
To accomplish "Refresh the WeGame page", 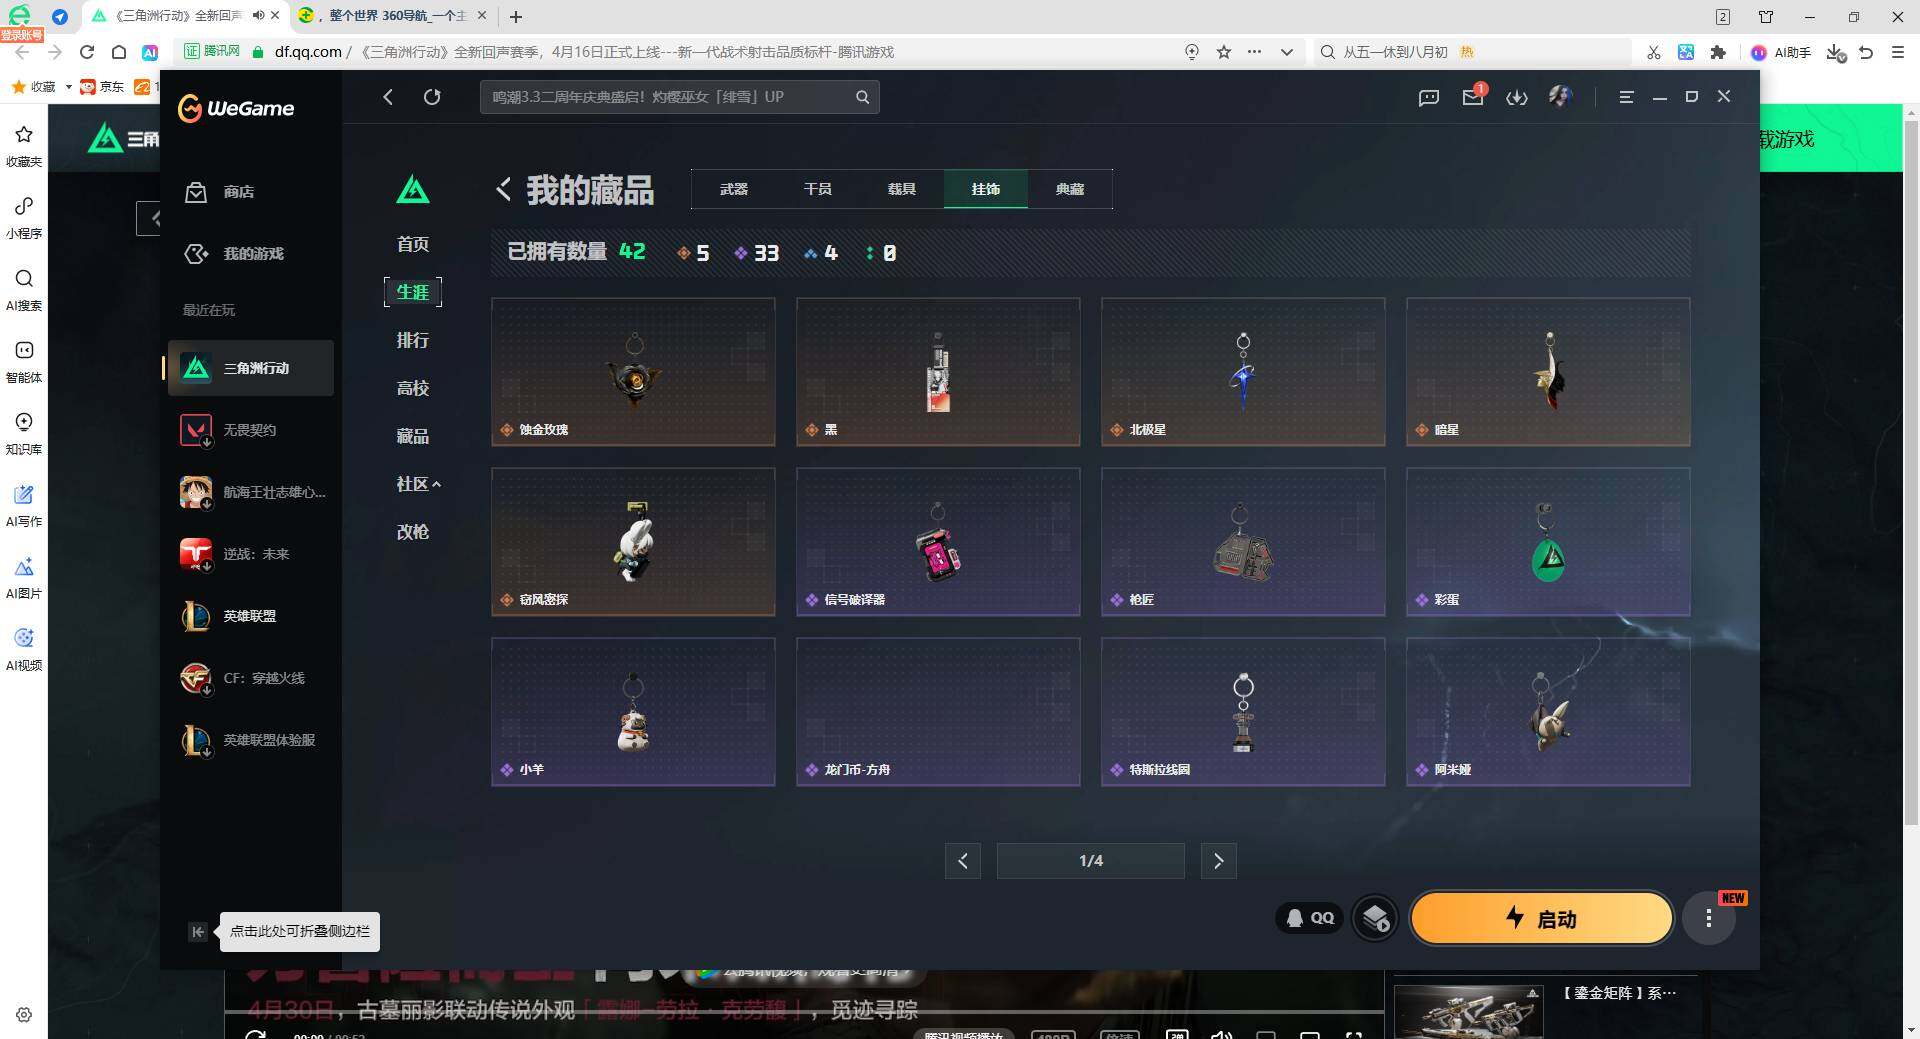I will pyautogui.click(x=432, y=97).
